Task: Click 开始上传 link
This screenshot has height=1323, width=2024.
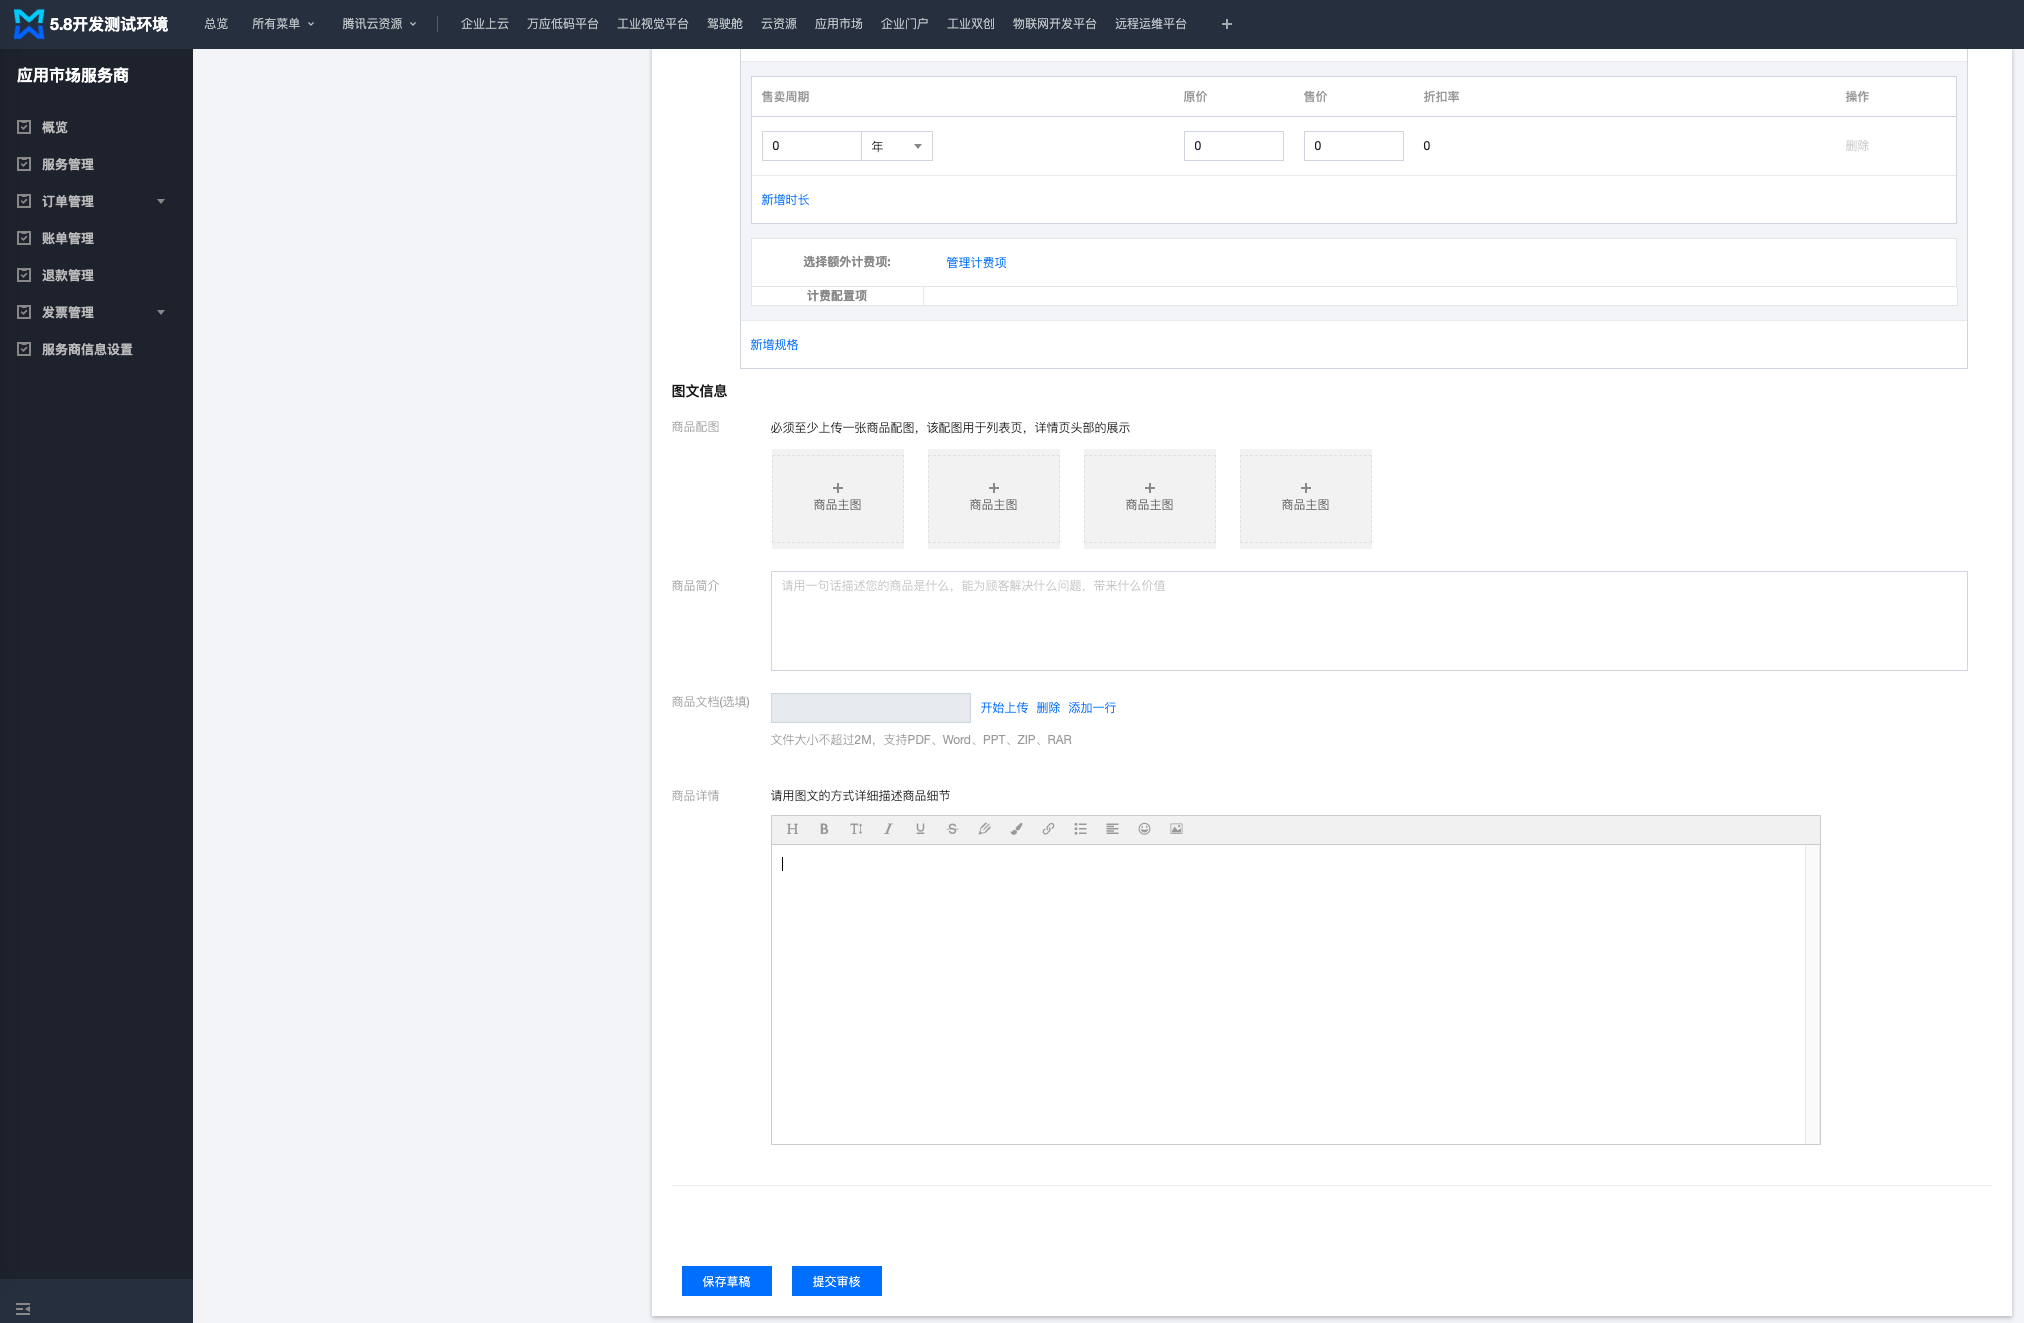Action: [1005, 707]
